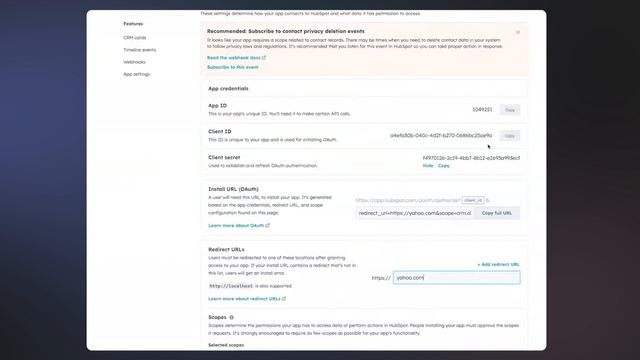Copy the client secret
Viewport: 640px width, 360px height.
(444, 166)
